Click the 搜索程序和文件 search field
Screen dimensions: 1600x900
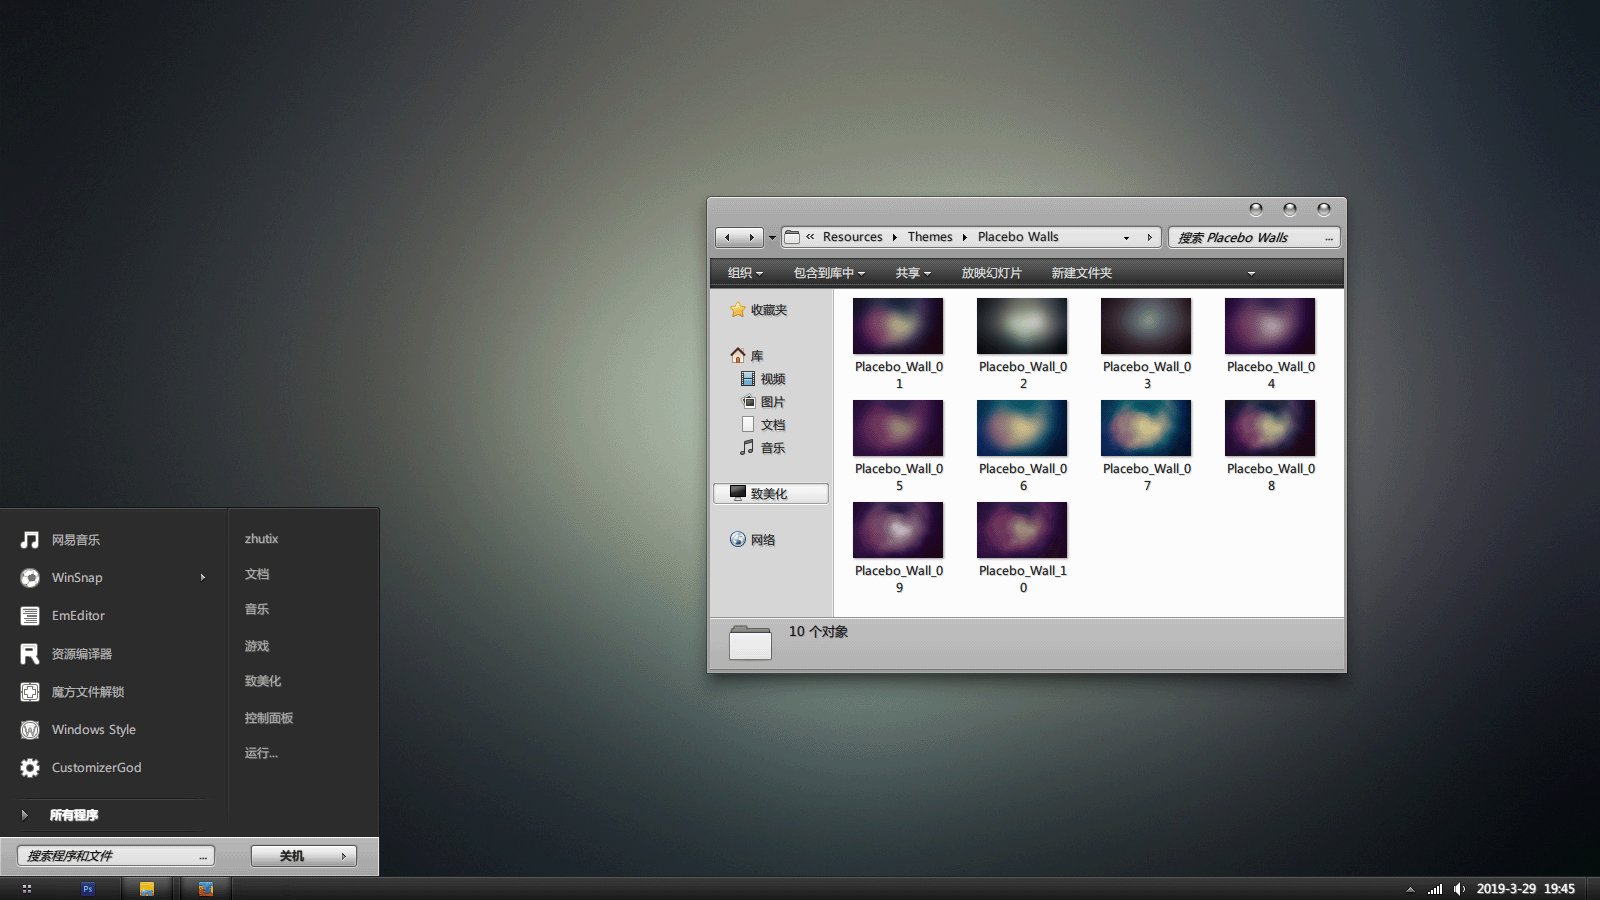tap(110, 856)
